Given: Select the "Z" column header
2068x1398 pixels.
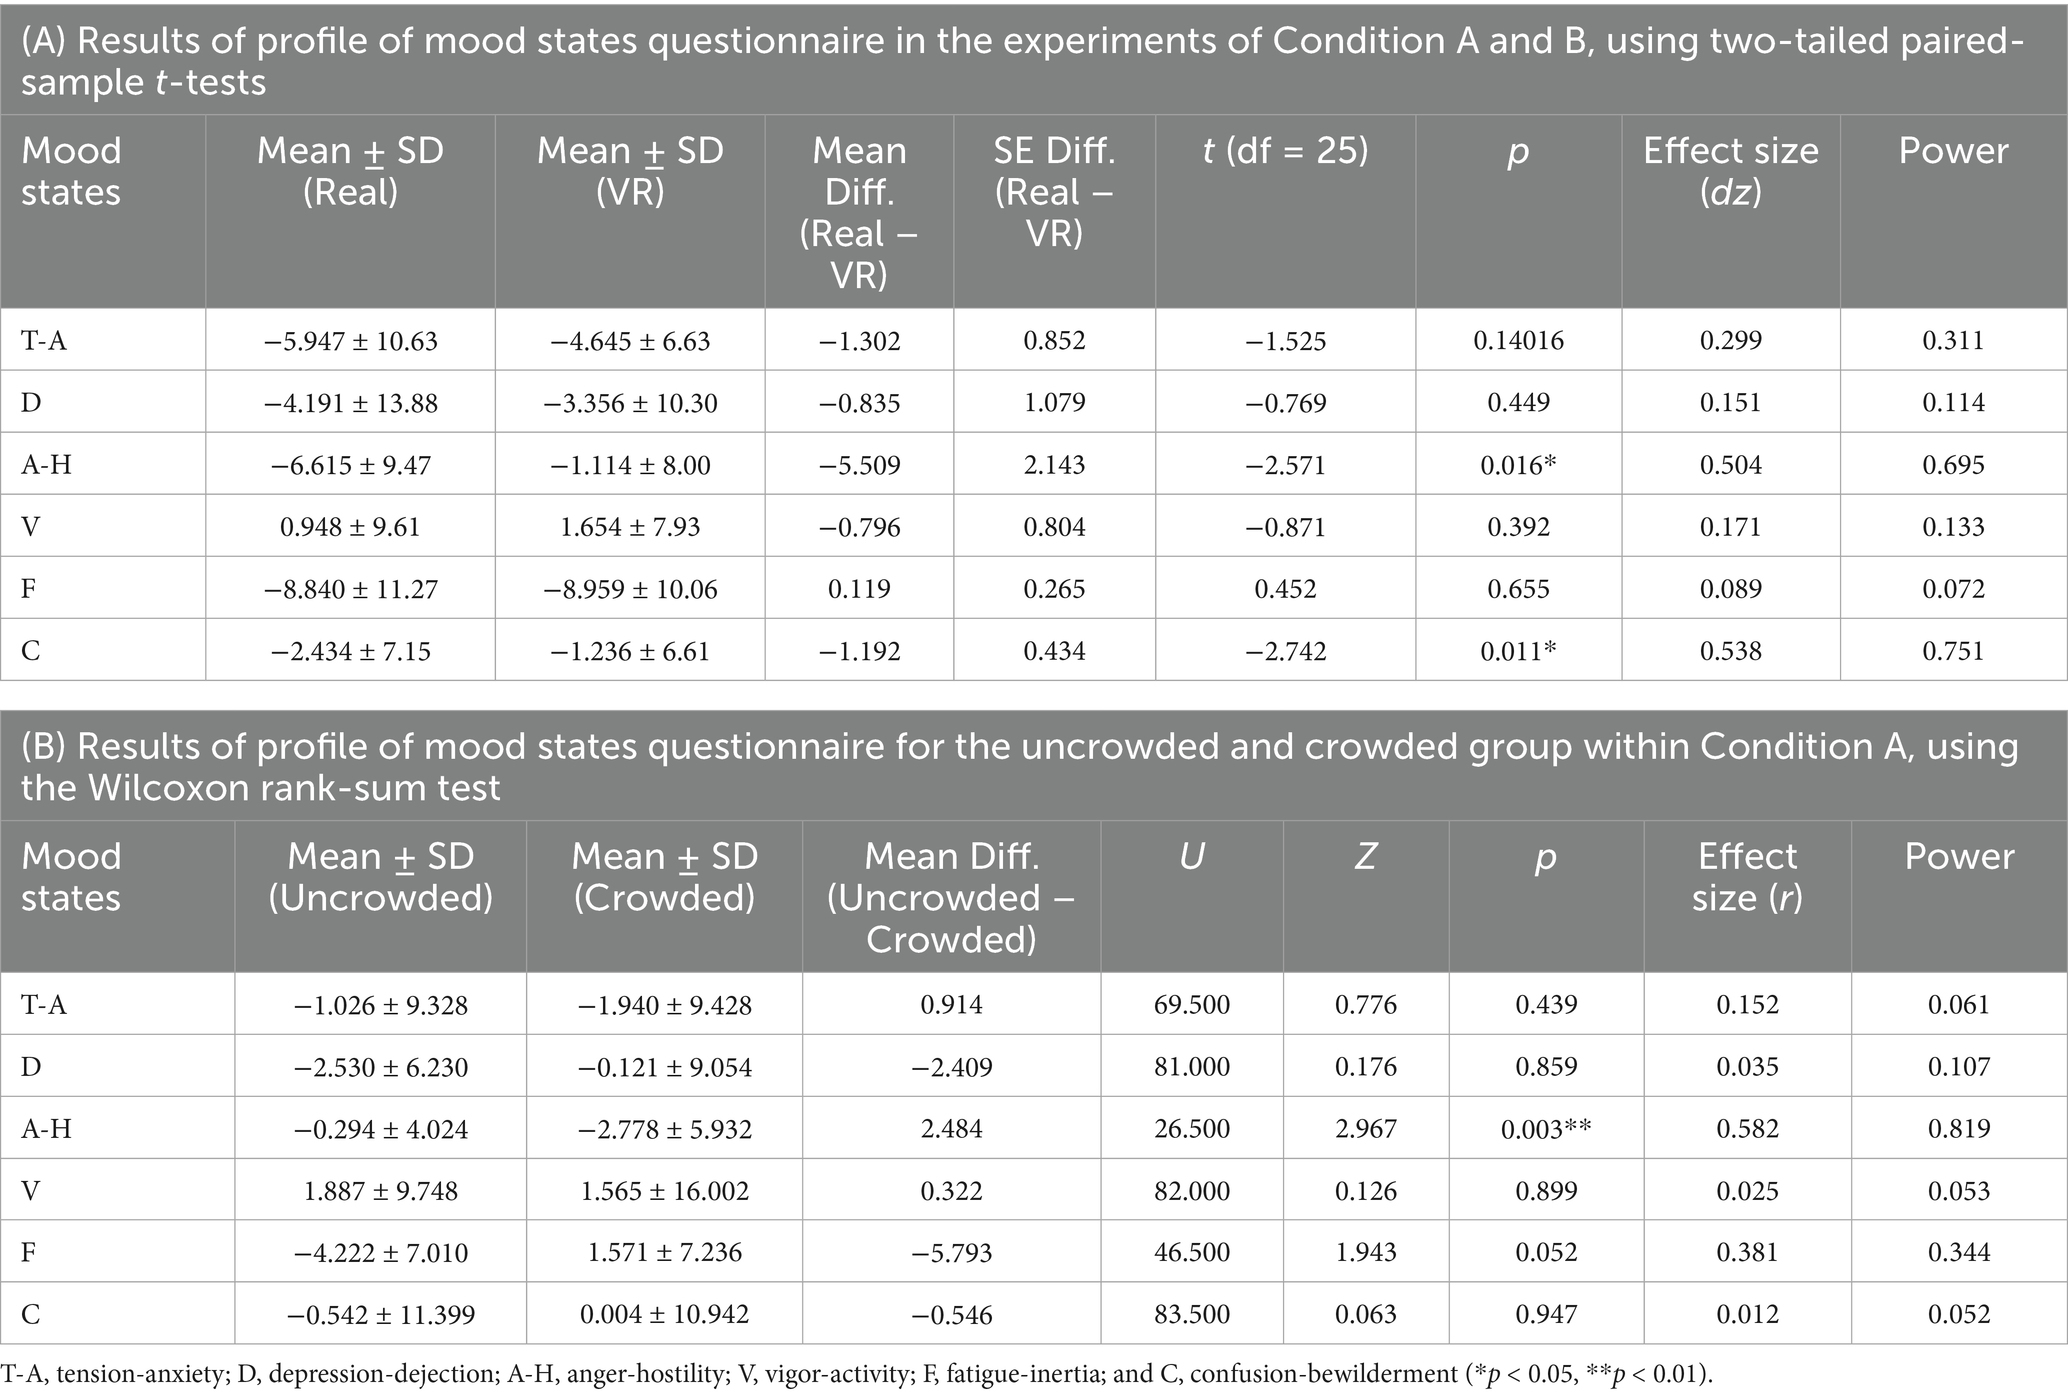Looking at the screenshot, I should pyautogui.click(x=1365, y=856).
